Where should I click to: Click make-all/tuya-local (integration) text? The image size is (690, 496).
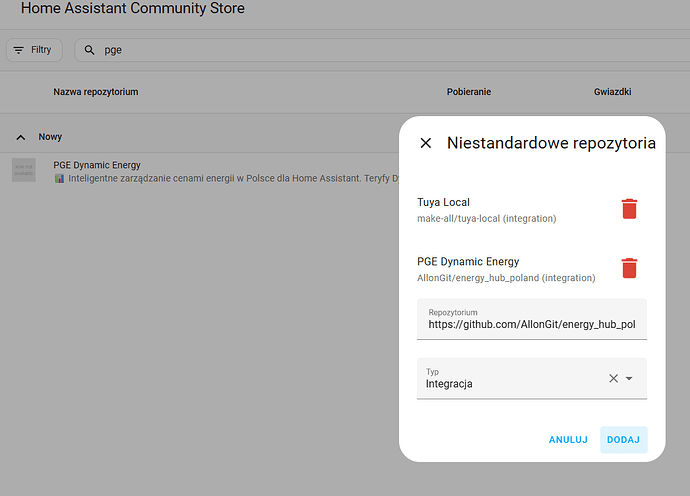(x=487, y=219)
